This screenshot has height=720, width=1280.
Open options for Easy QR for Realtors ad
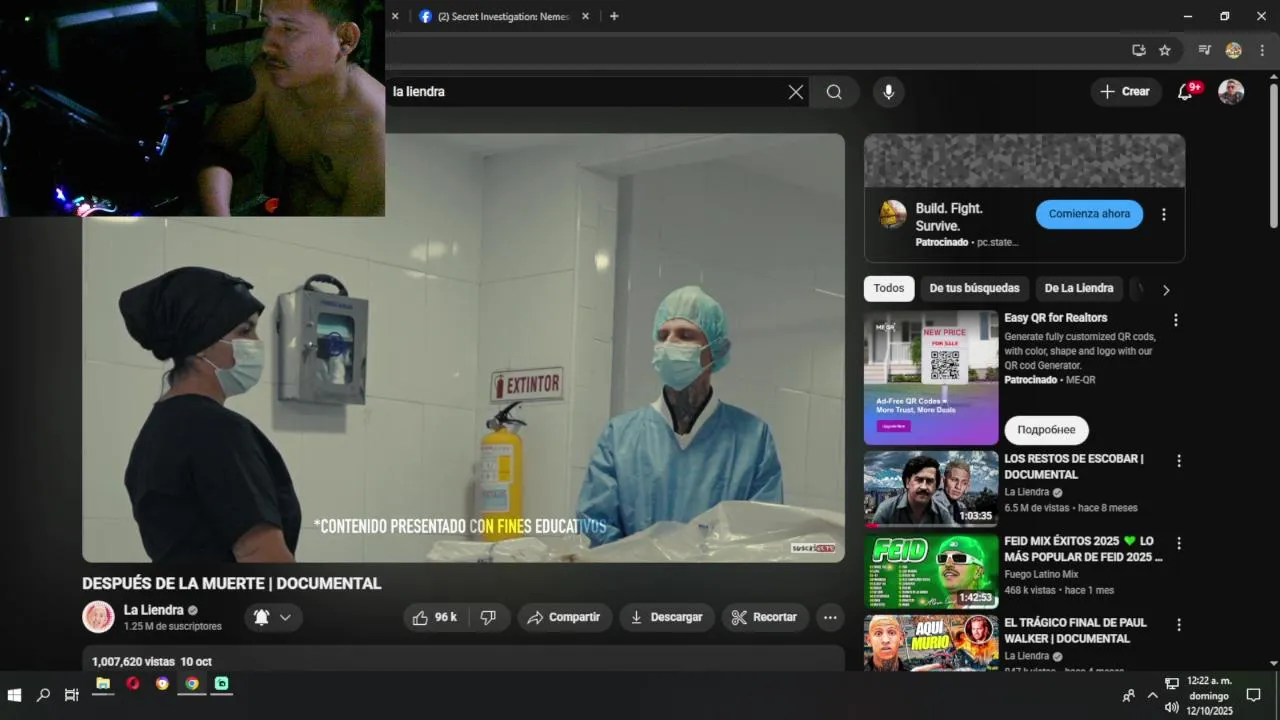pyautogui.click(x=1176, y=320)
